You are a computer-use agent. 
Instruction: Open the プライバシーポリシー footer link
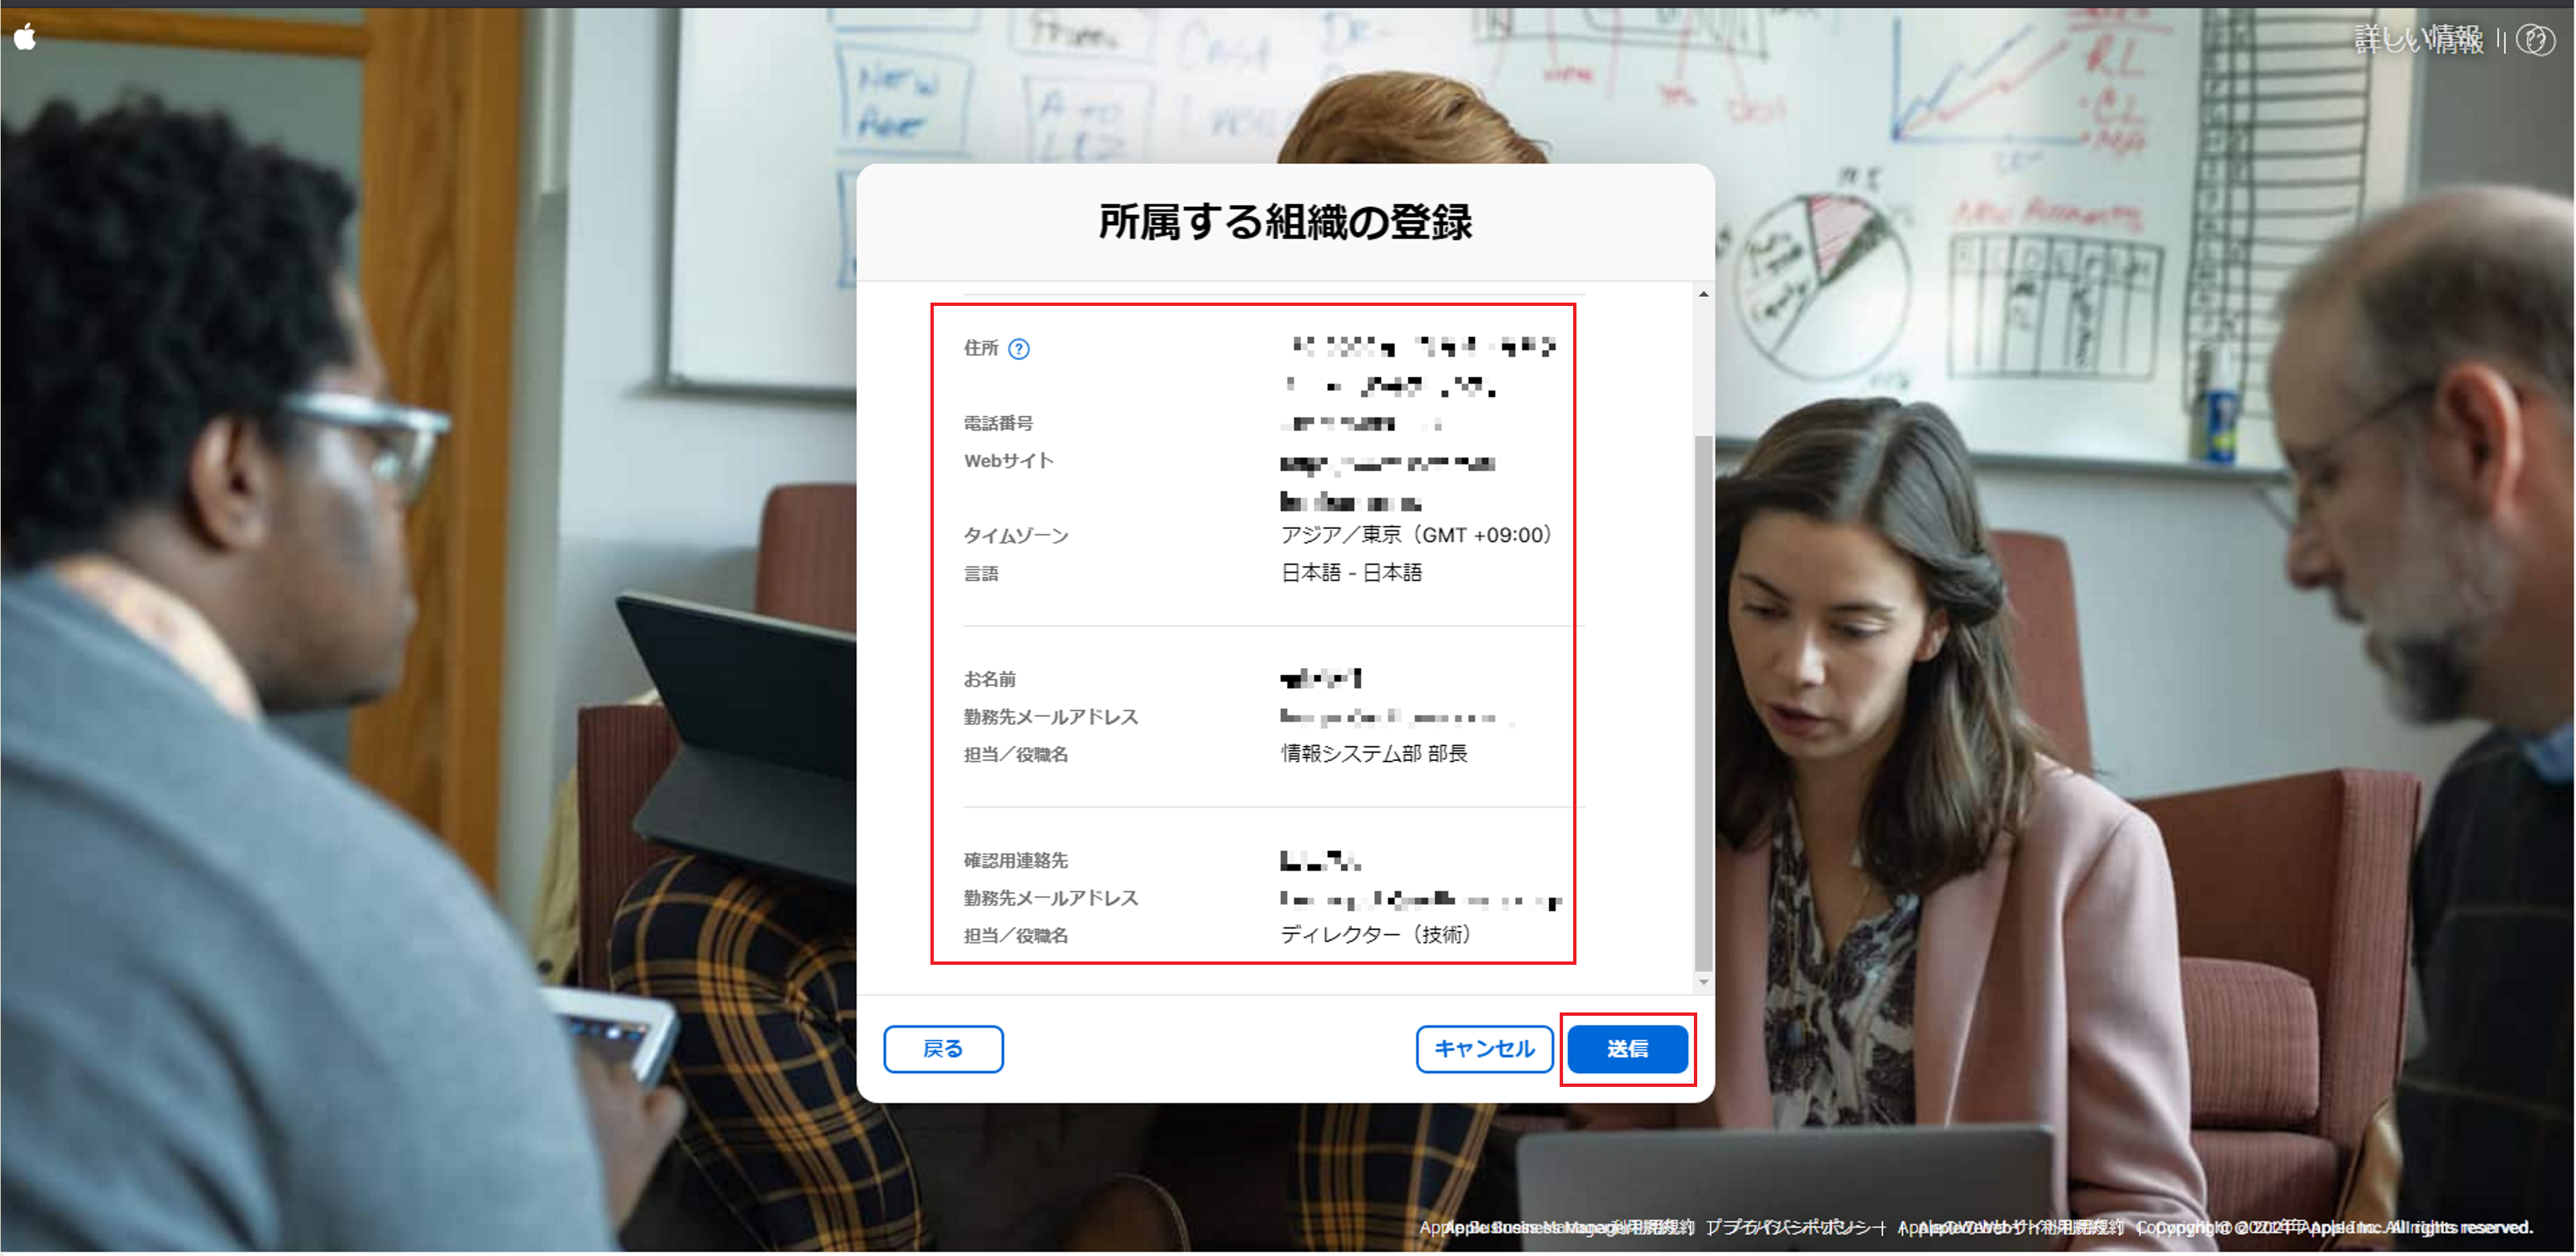pyautogui.click(x=1796, y=1227)
